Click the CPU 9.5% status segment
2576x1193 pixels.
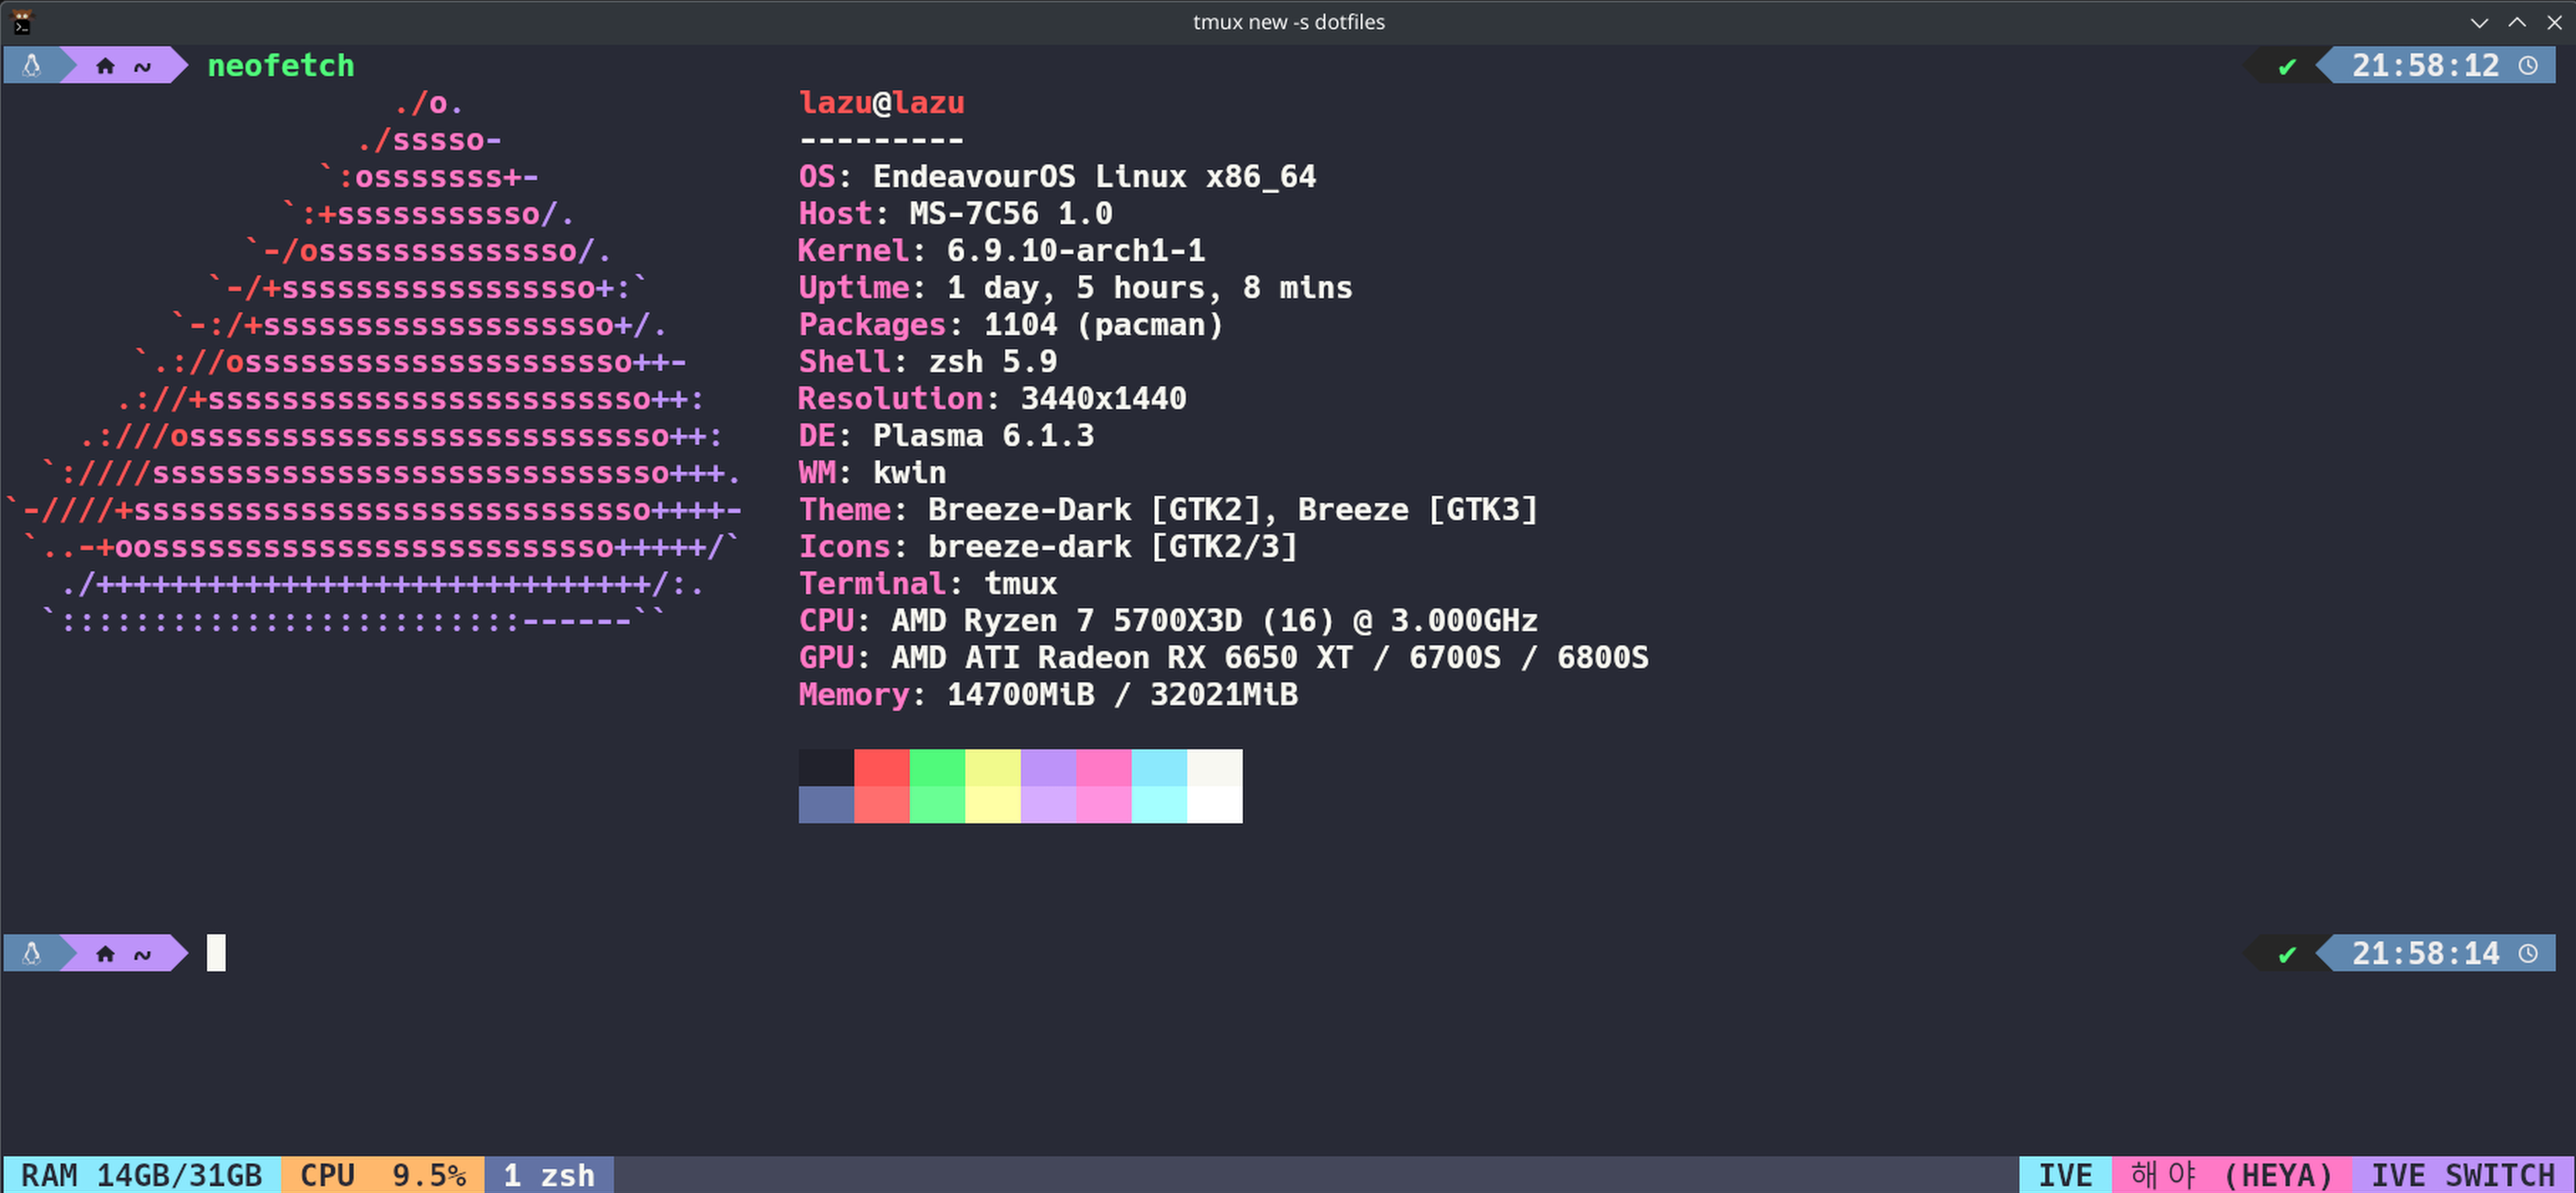383,1175
